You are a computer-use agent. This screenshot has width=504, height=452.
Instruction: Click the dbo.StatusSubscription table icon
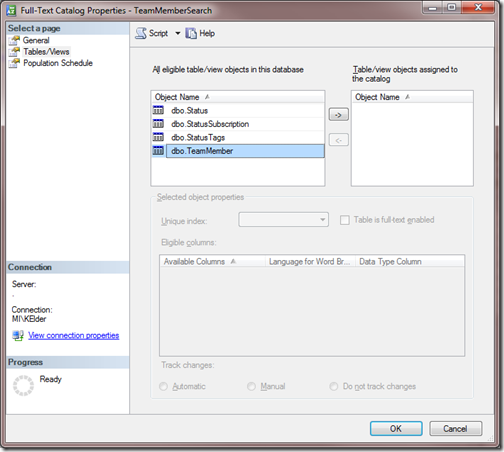pos(158,124)
